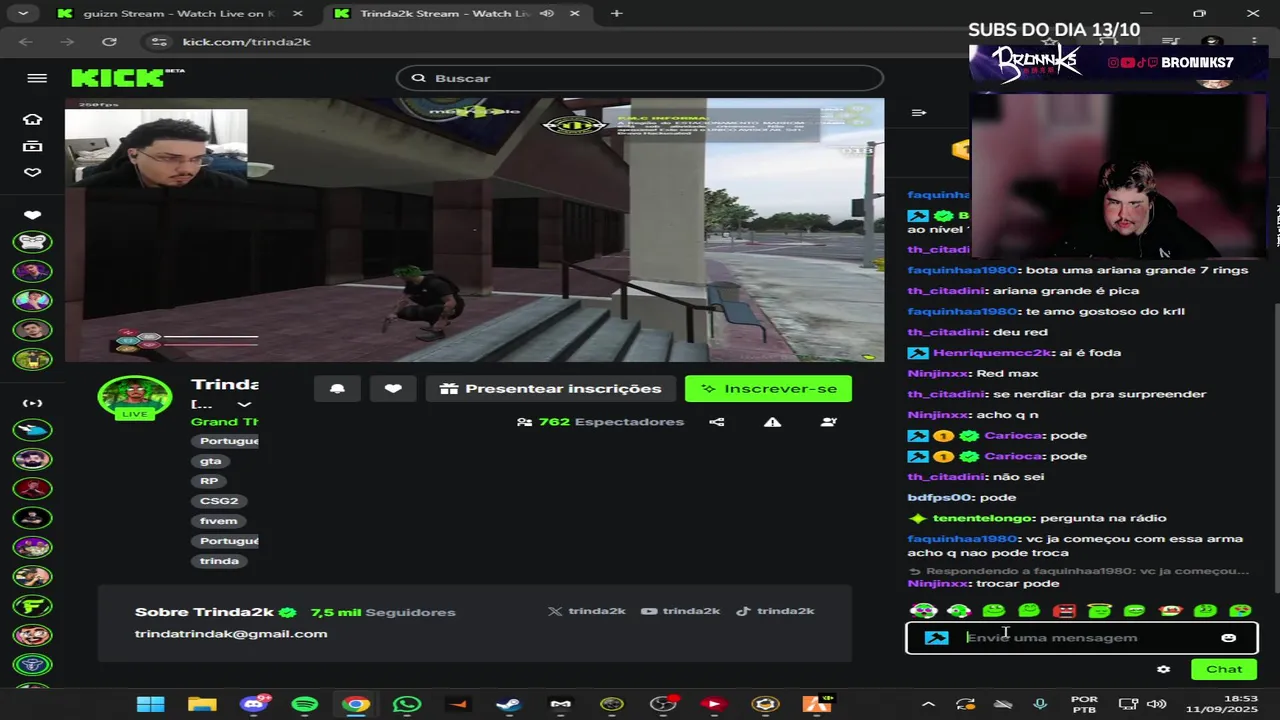The width and height of the screenshot is (1280, 720).
Task: Open the volume control in system tray
Action: [x=1157, y=704]
